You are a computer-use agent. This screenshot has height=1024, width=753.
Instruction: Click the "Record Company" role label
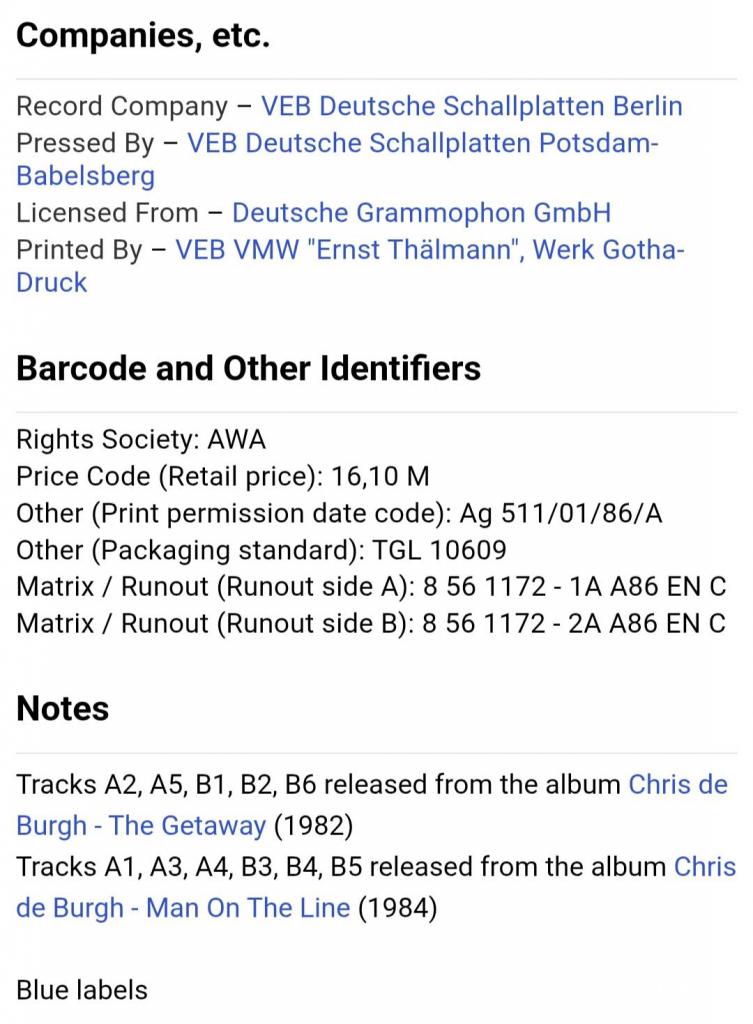(122, 106)
